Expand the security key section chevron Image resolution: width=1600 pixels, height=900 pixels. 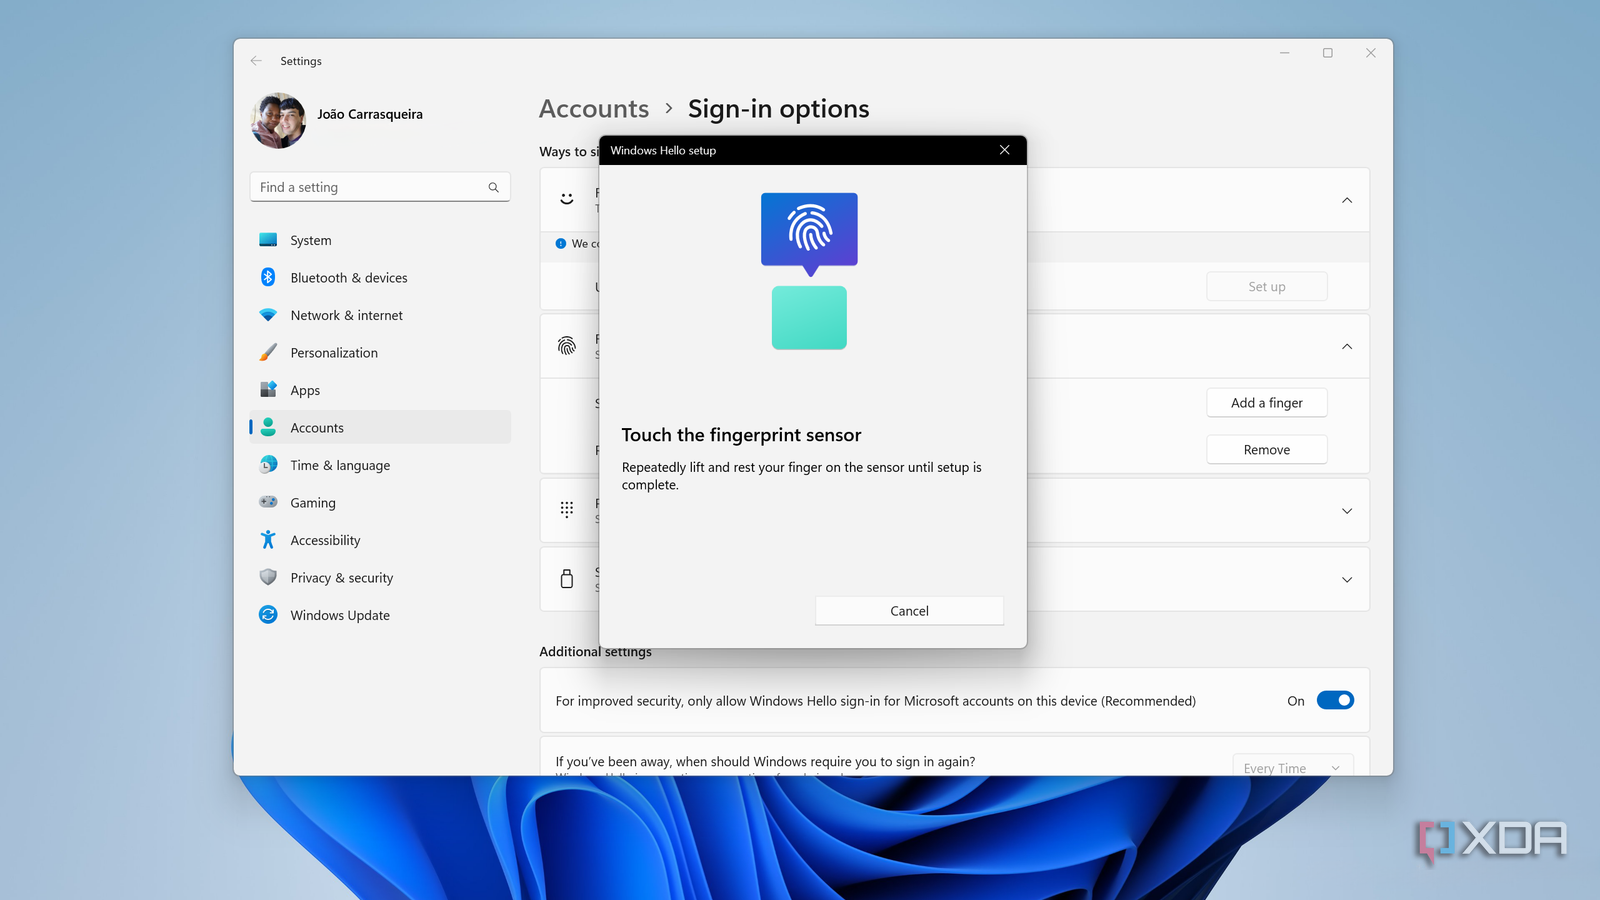1347,579
